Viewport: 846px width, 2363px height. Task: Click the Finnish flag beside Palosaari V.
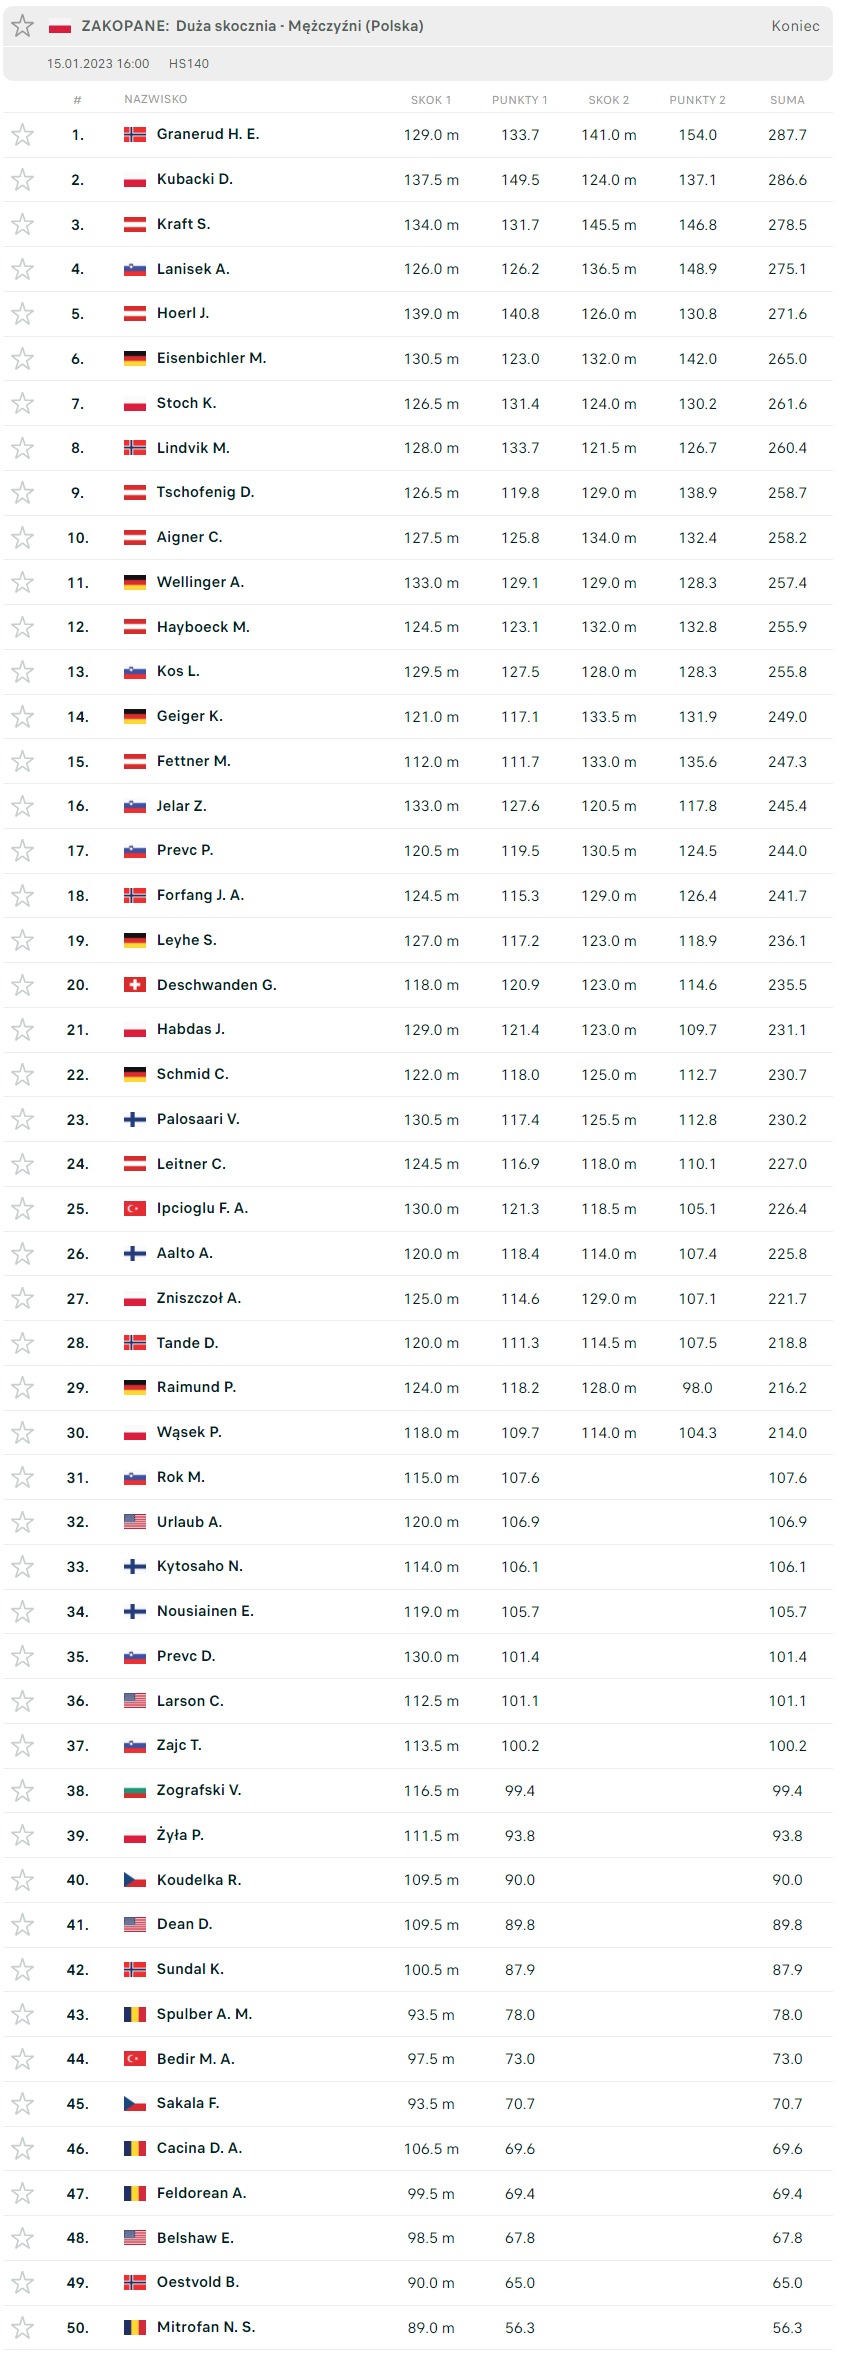click(x=134, y=1119)
